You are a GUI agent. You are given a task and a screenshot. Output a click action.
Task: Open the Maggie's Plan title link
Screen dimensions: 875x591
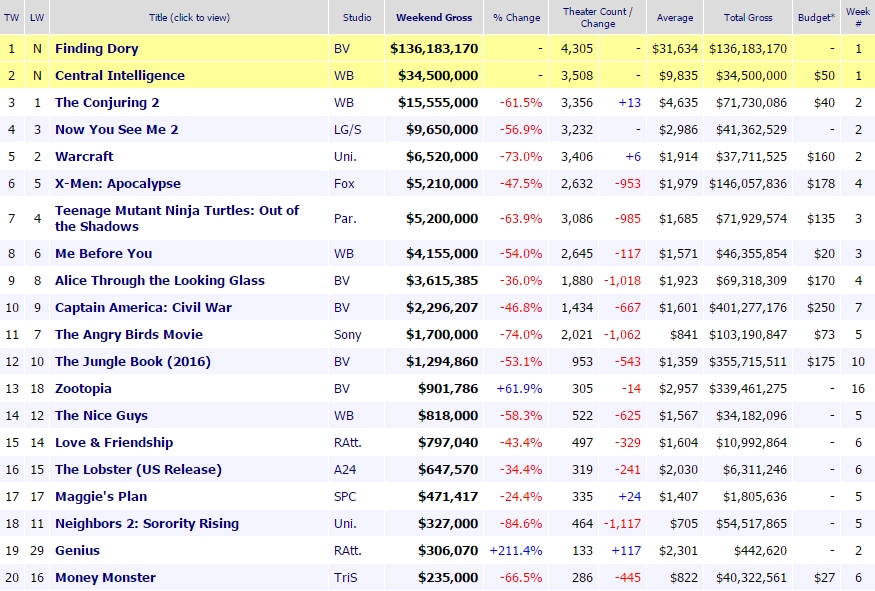[x=101, y=497]
